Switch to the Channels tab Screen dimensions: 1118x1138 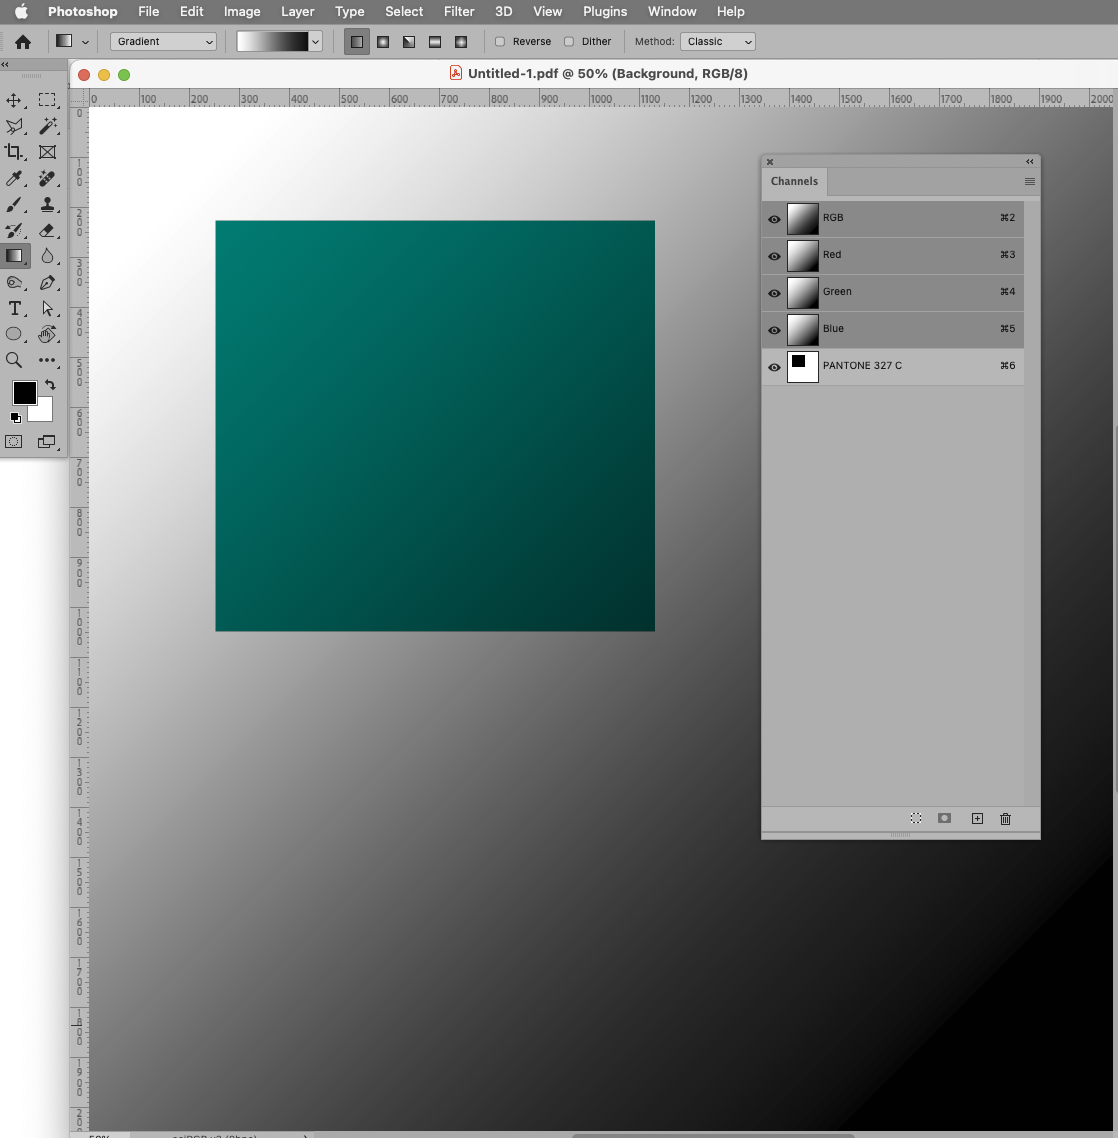click(x=794, y=181)
